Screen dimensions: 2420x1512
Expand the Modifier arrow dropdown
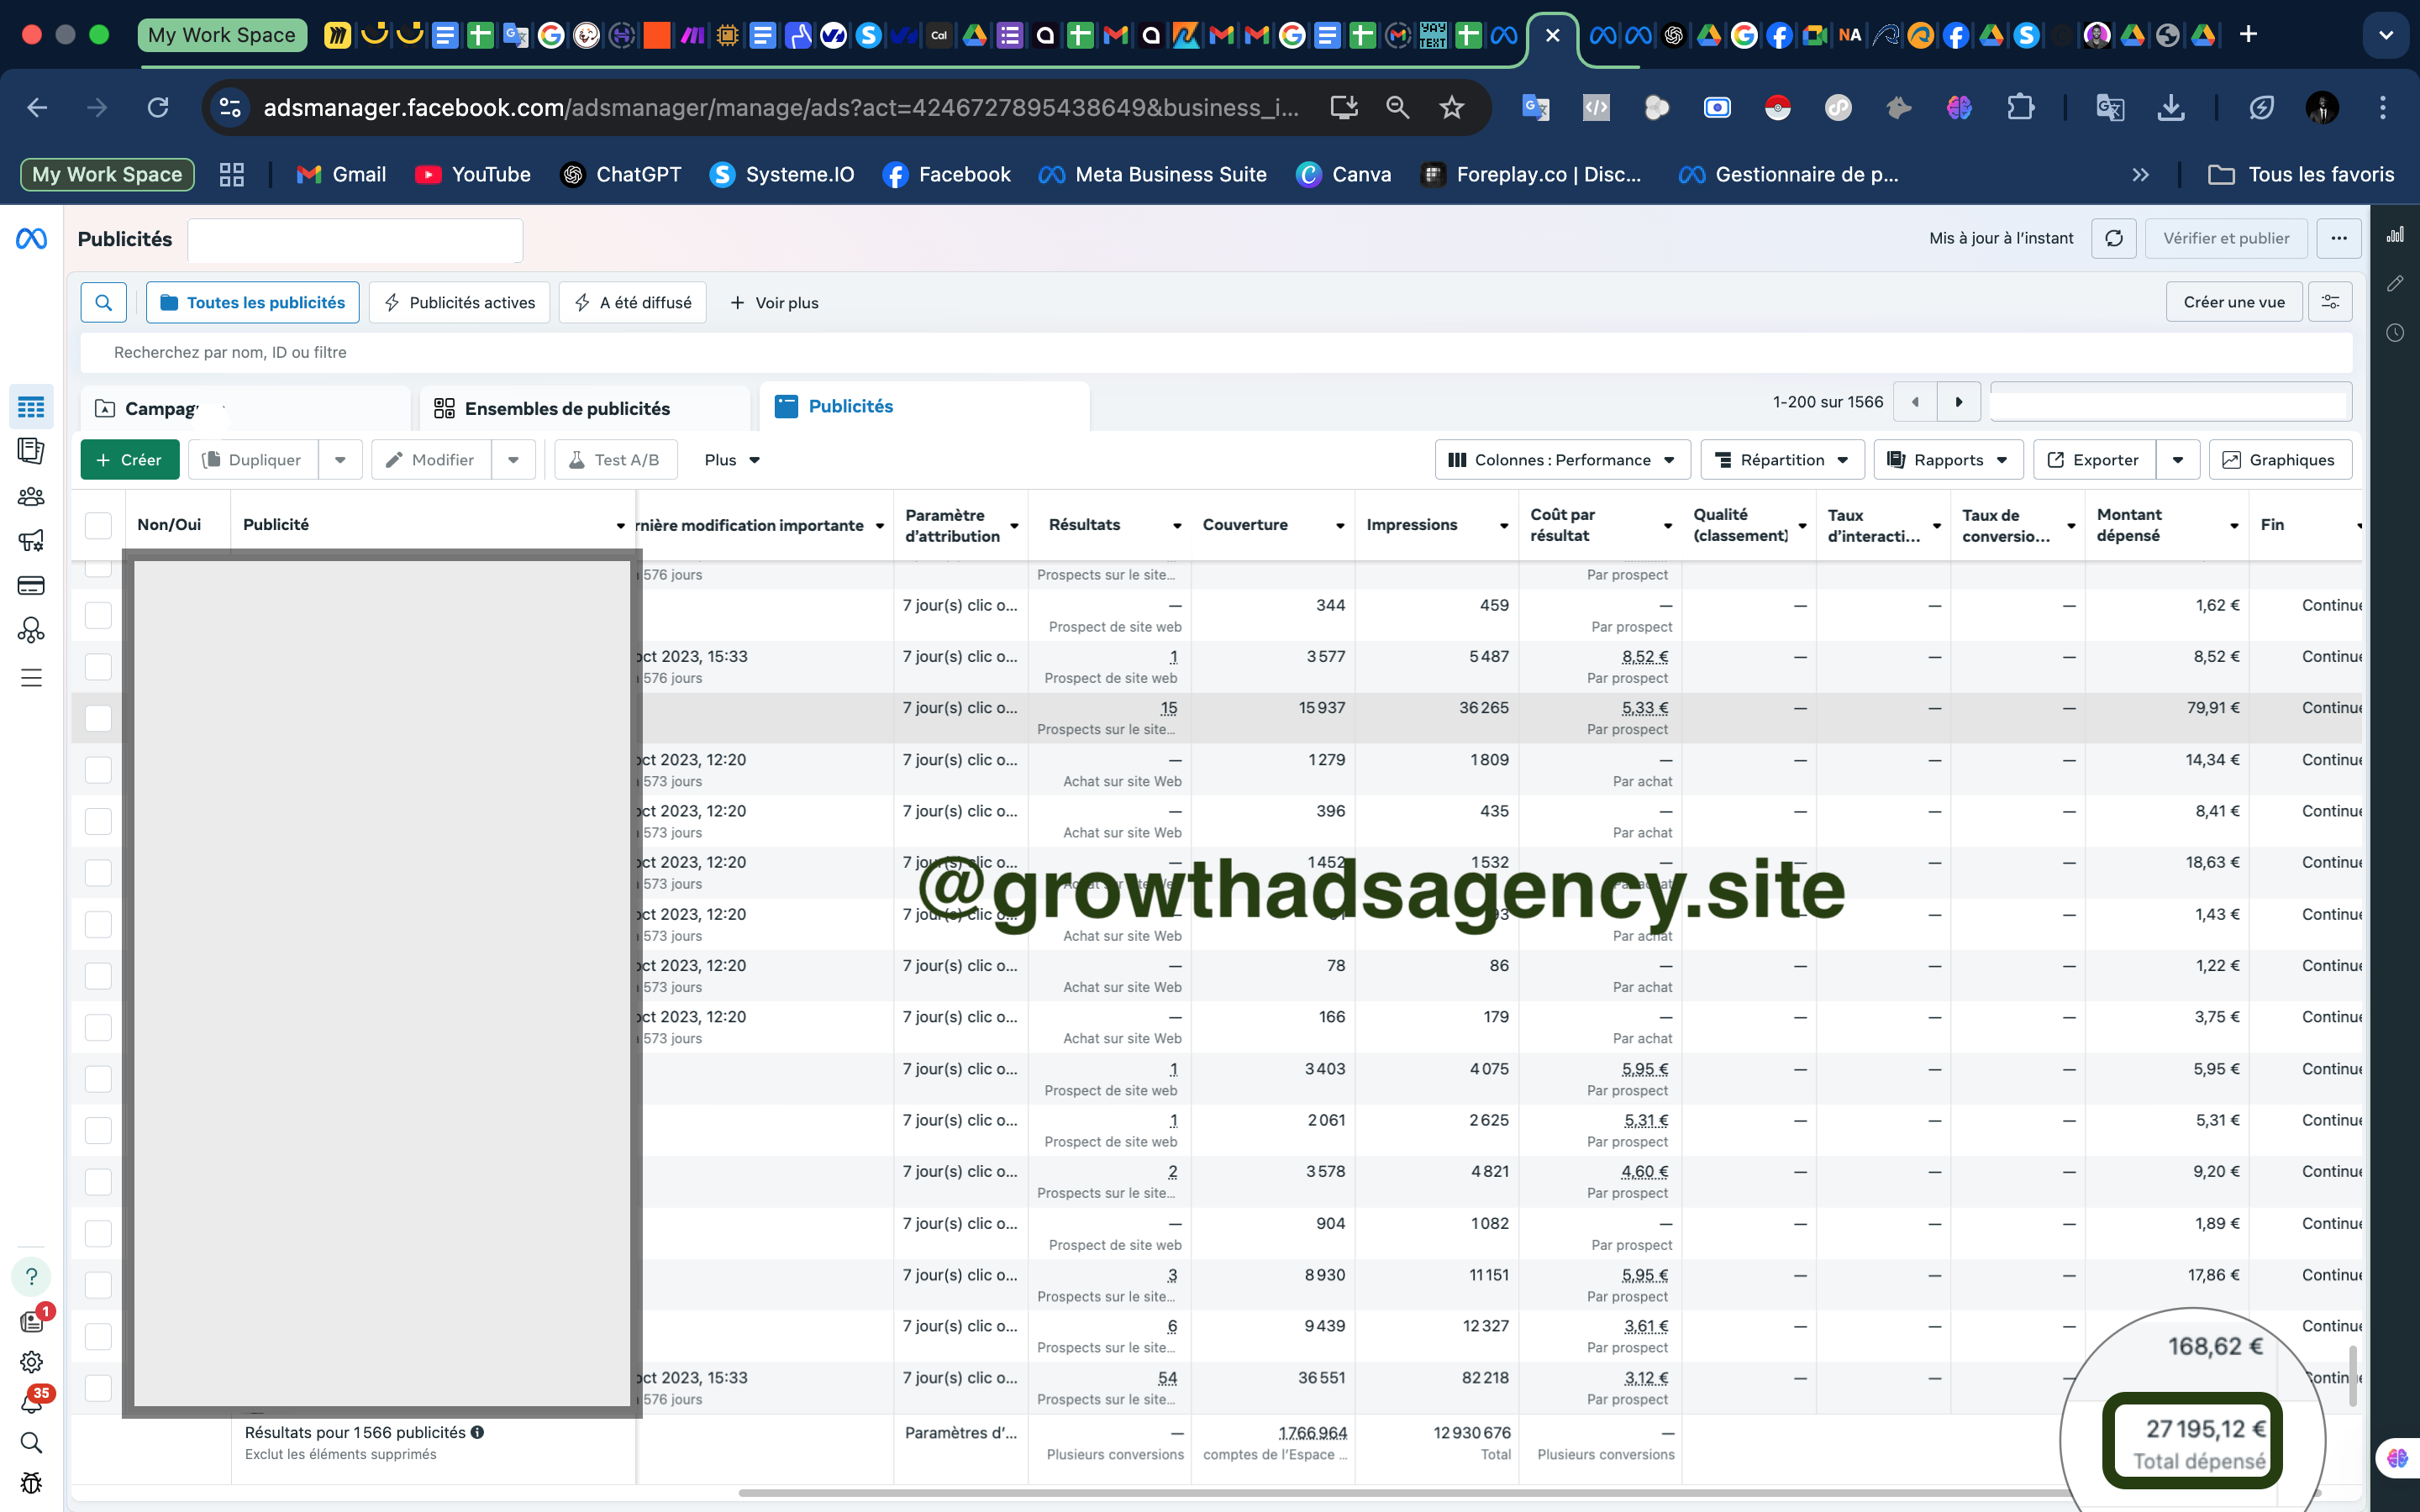513,459
